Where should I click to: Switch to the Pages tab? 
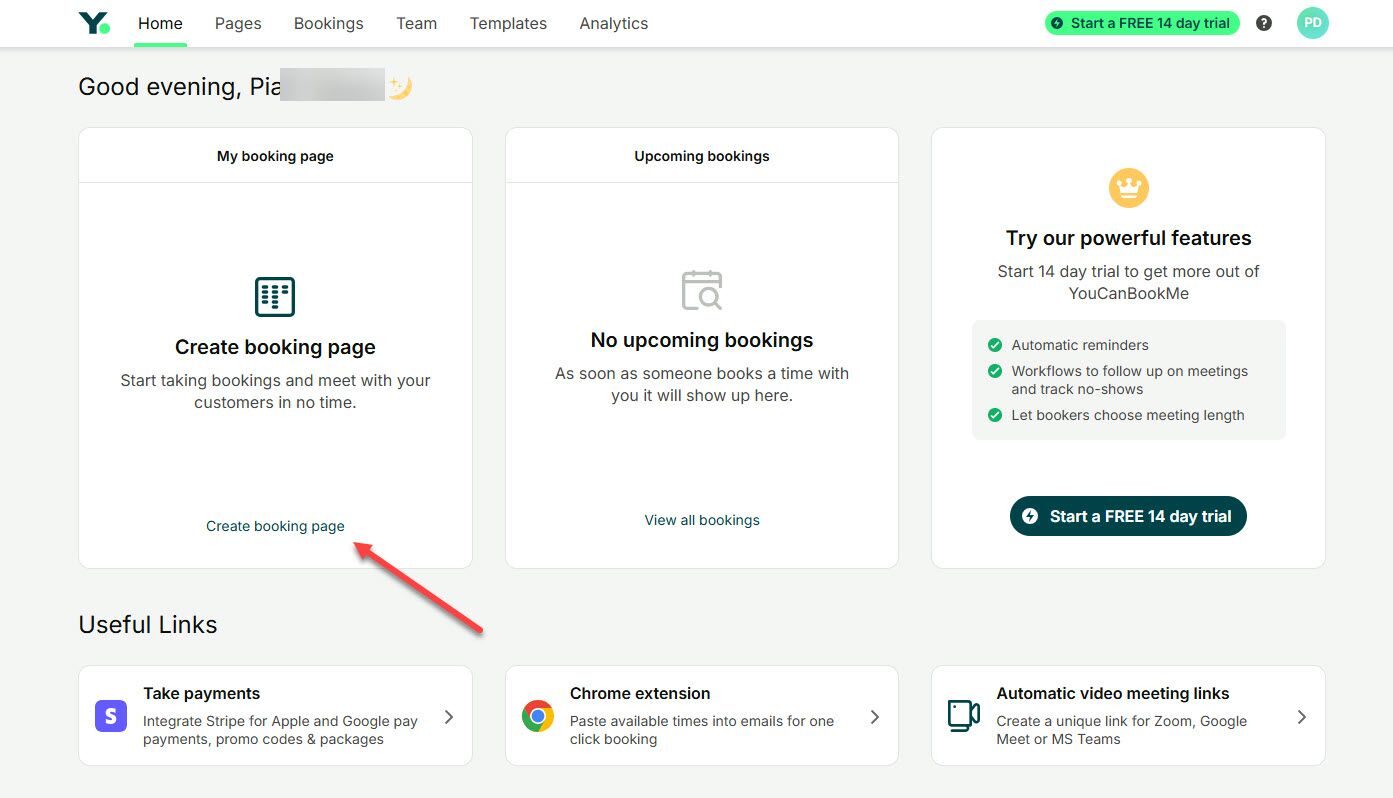tap(238, 23)
